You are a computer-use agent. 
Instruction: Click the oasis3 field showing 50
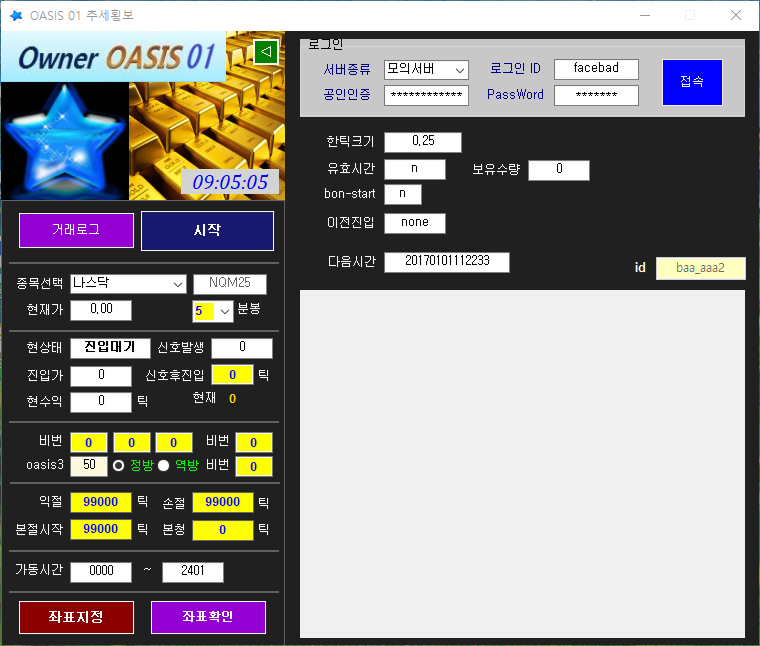(89, 466)
